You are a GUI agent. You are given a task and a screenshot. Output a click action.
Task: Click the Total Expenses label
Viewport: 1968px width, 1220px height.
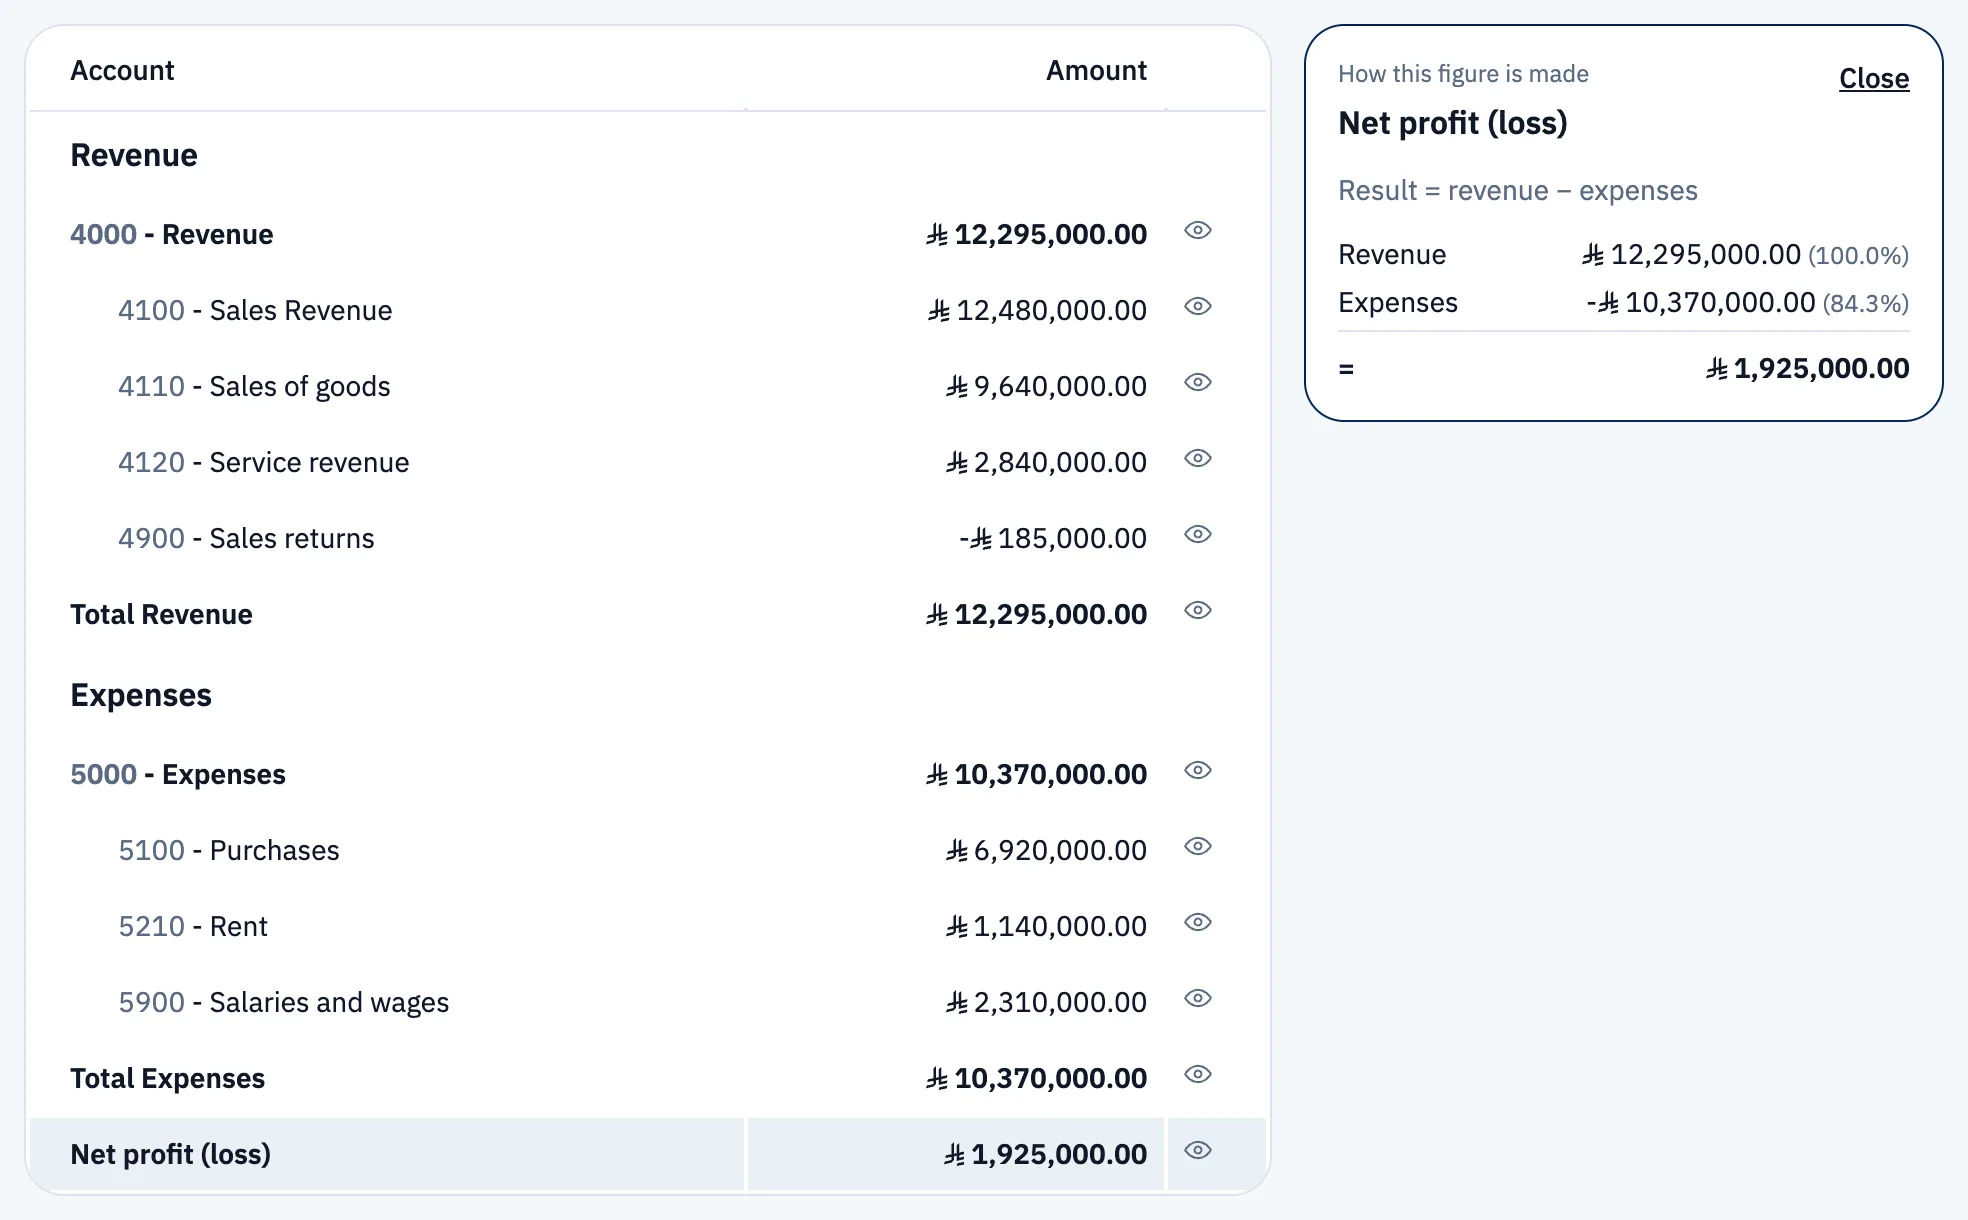click(x=167, y=1079)
